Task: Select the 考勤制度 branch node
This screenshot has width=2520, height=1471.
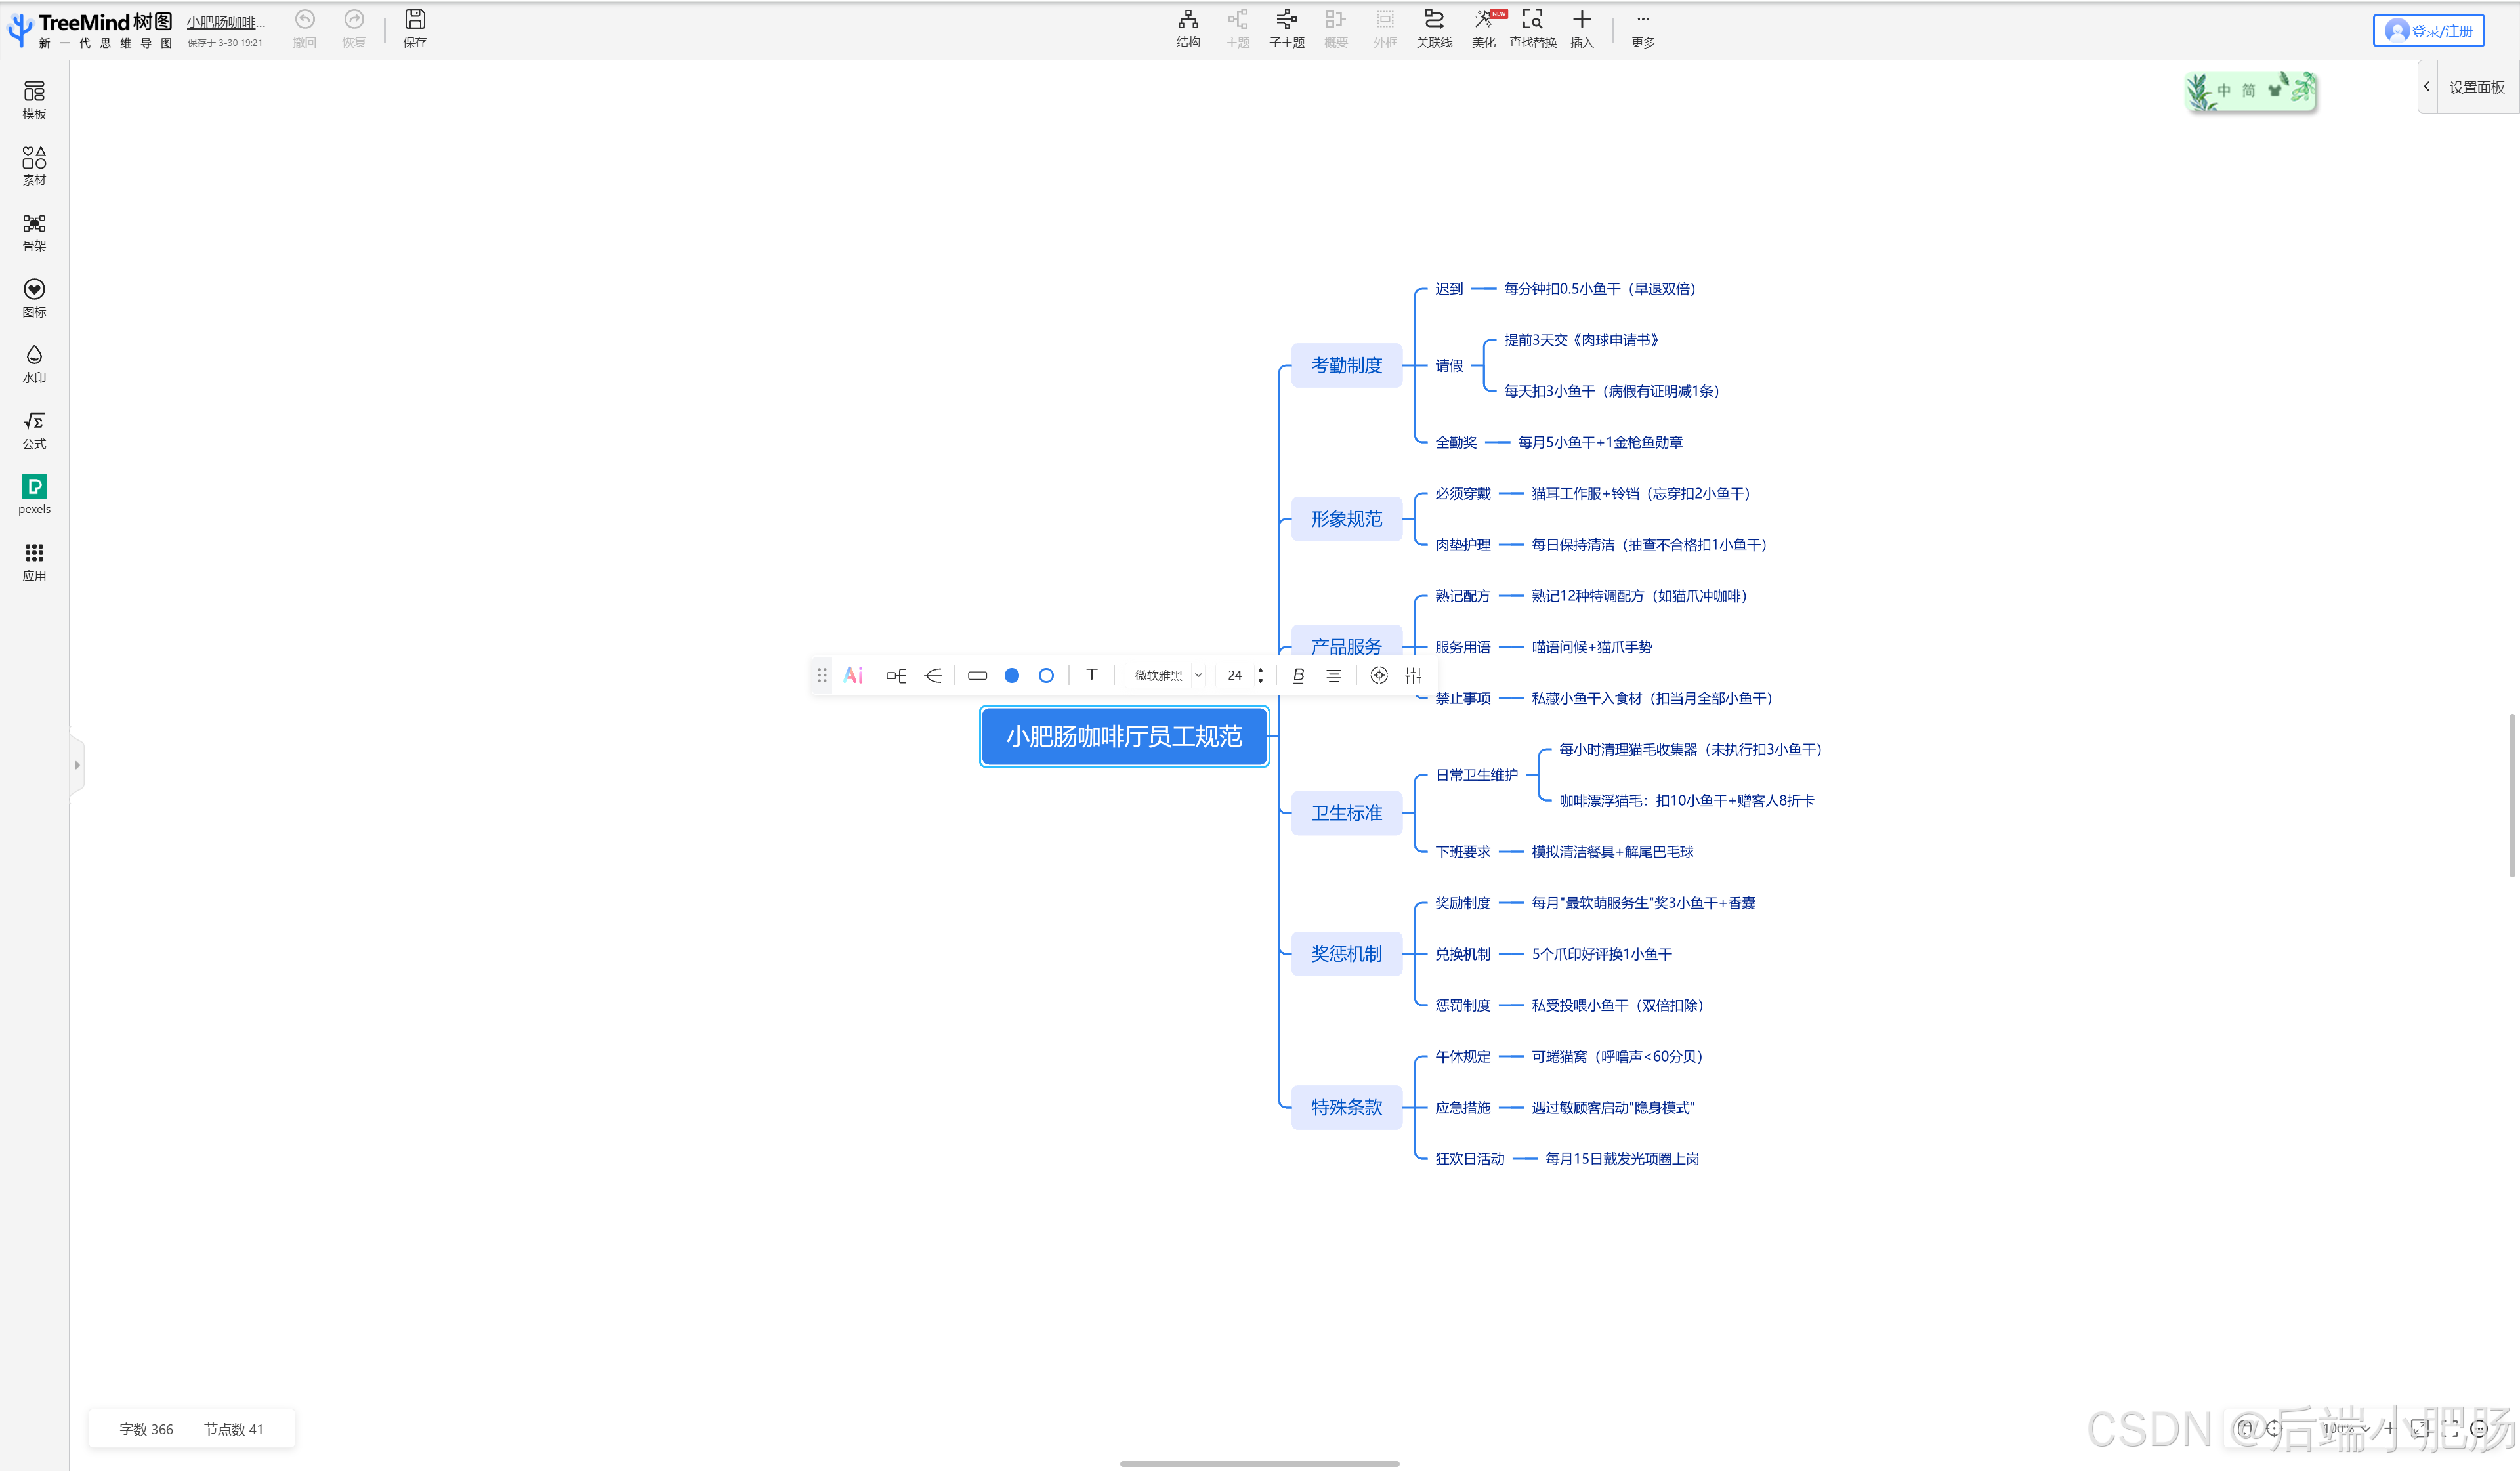Action: coord(1346,365)
